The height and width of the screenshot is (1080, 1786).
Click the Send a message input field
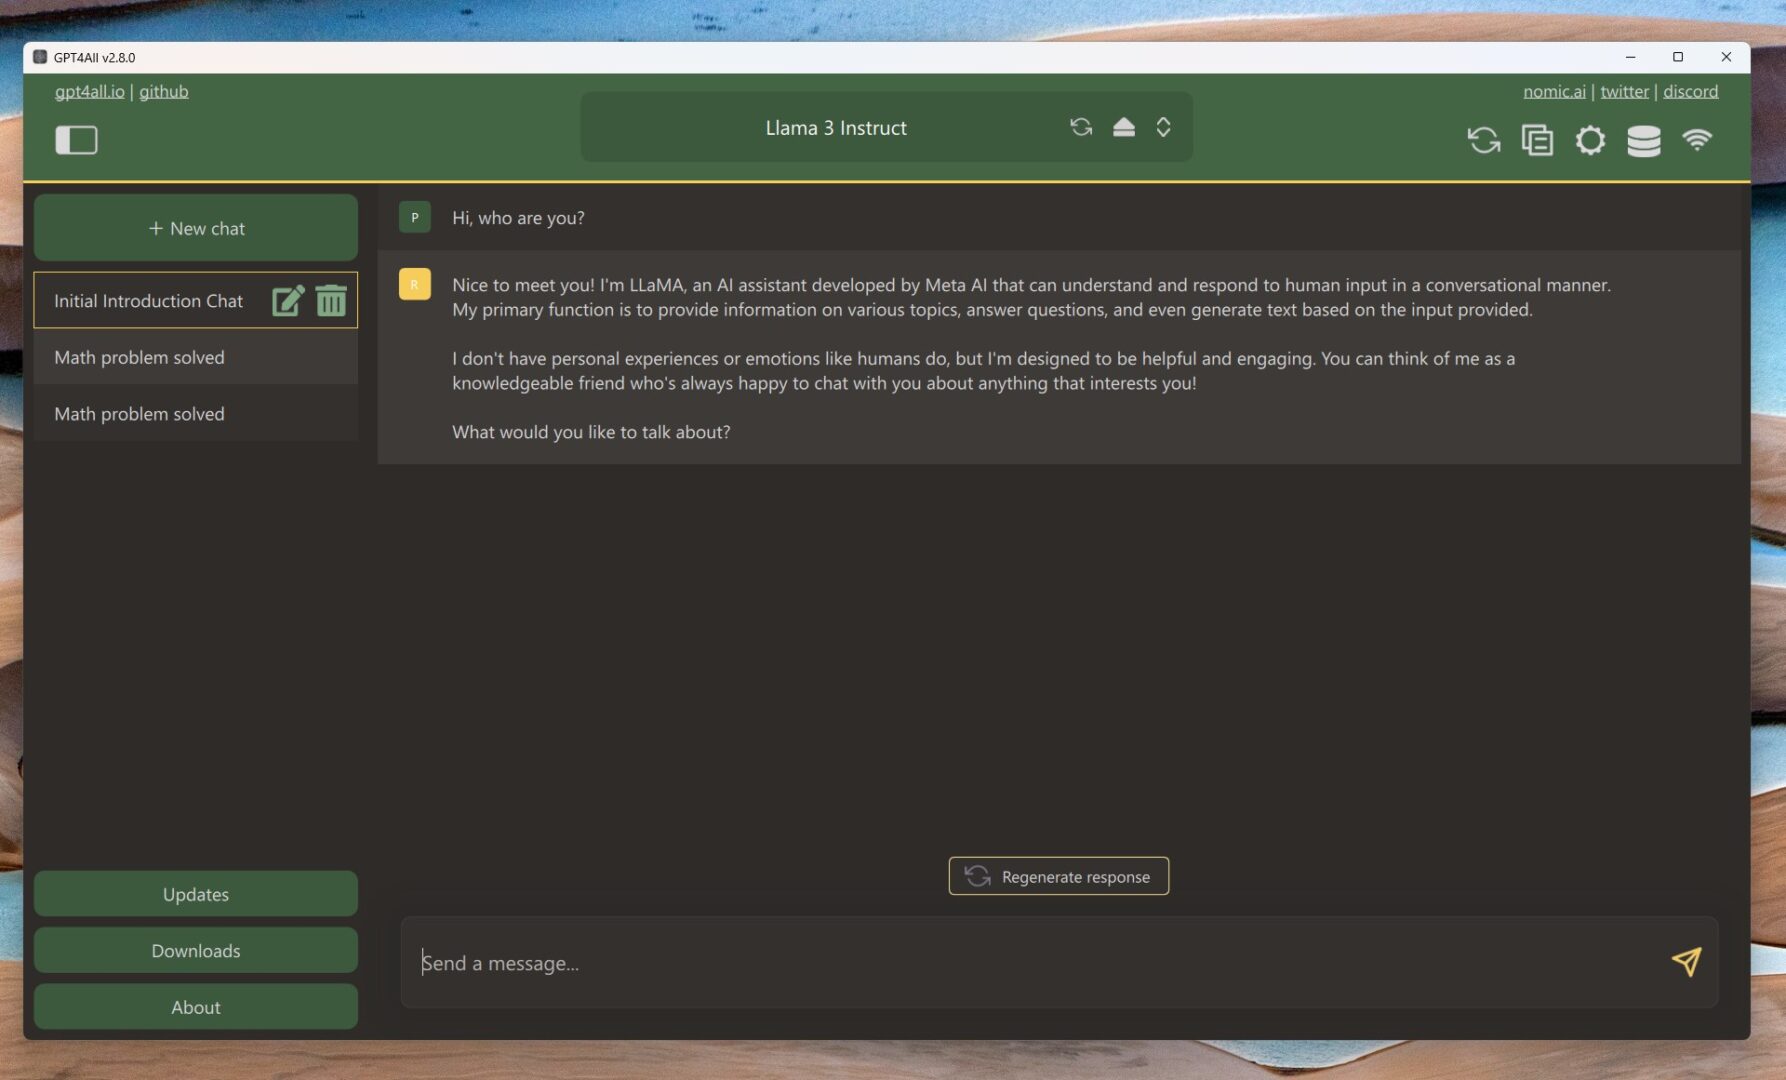[900, 963]
